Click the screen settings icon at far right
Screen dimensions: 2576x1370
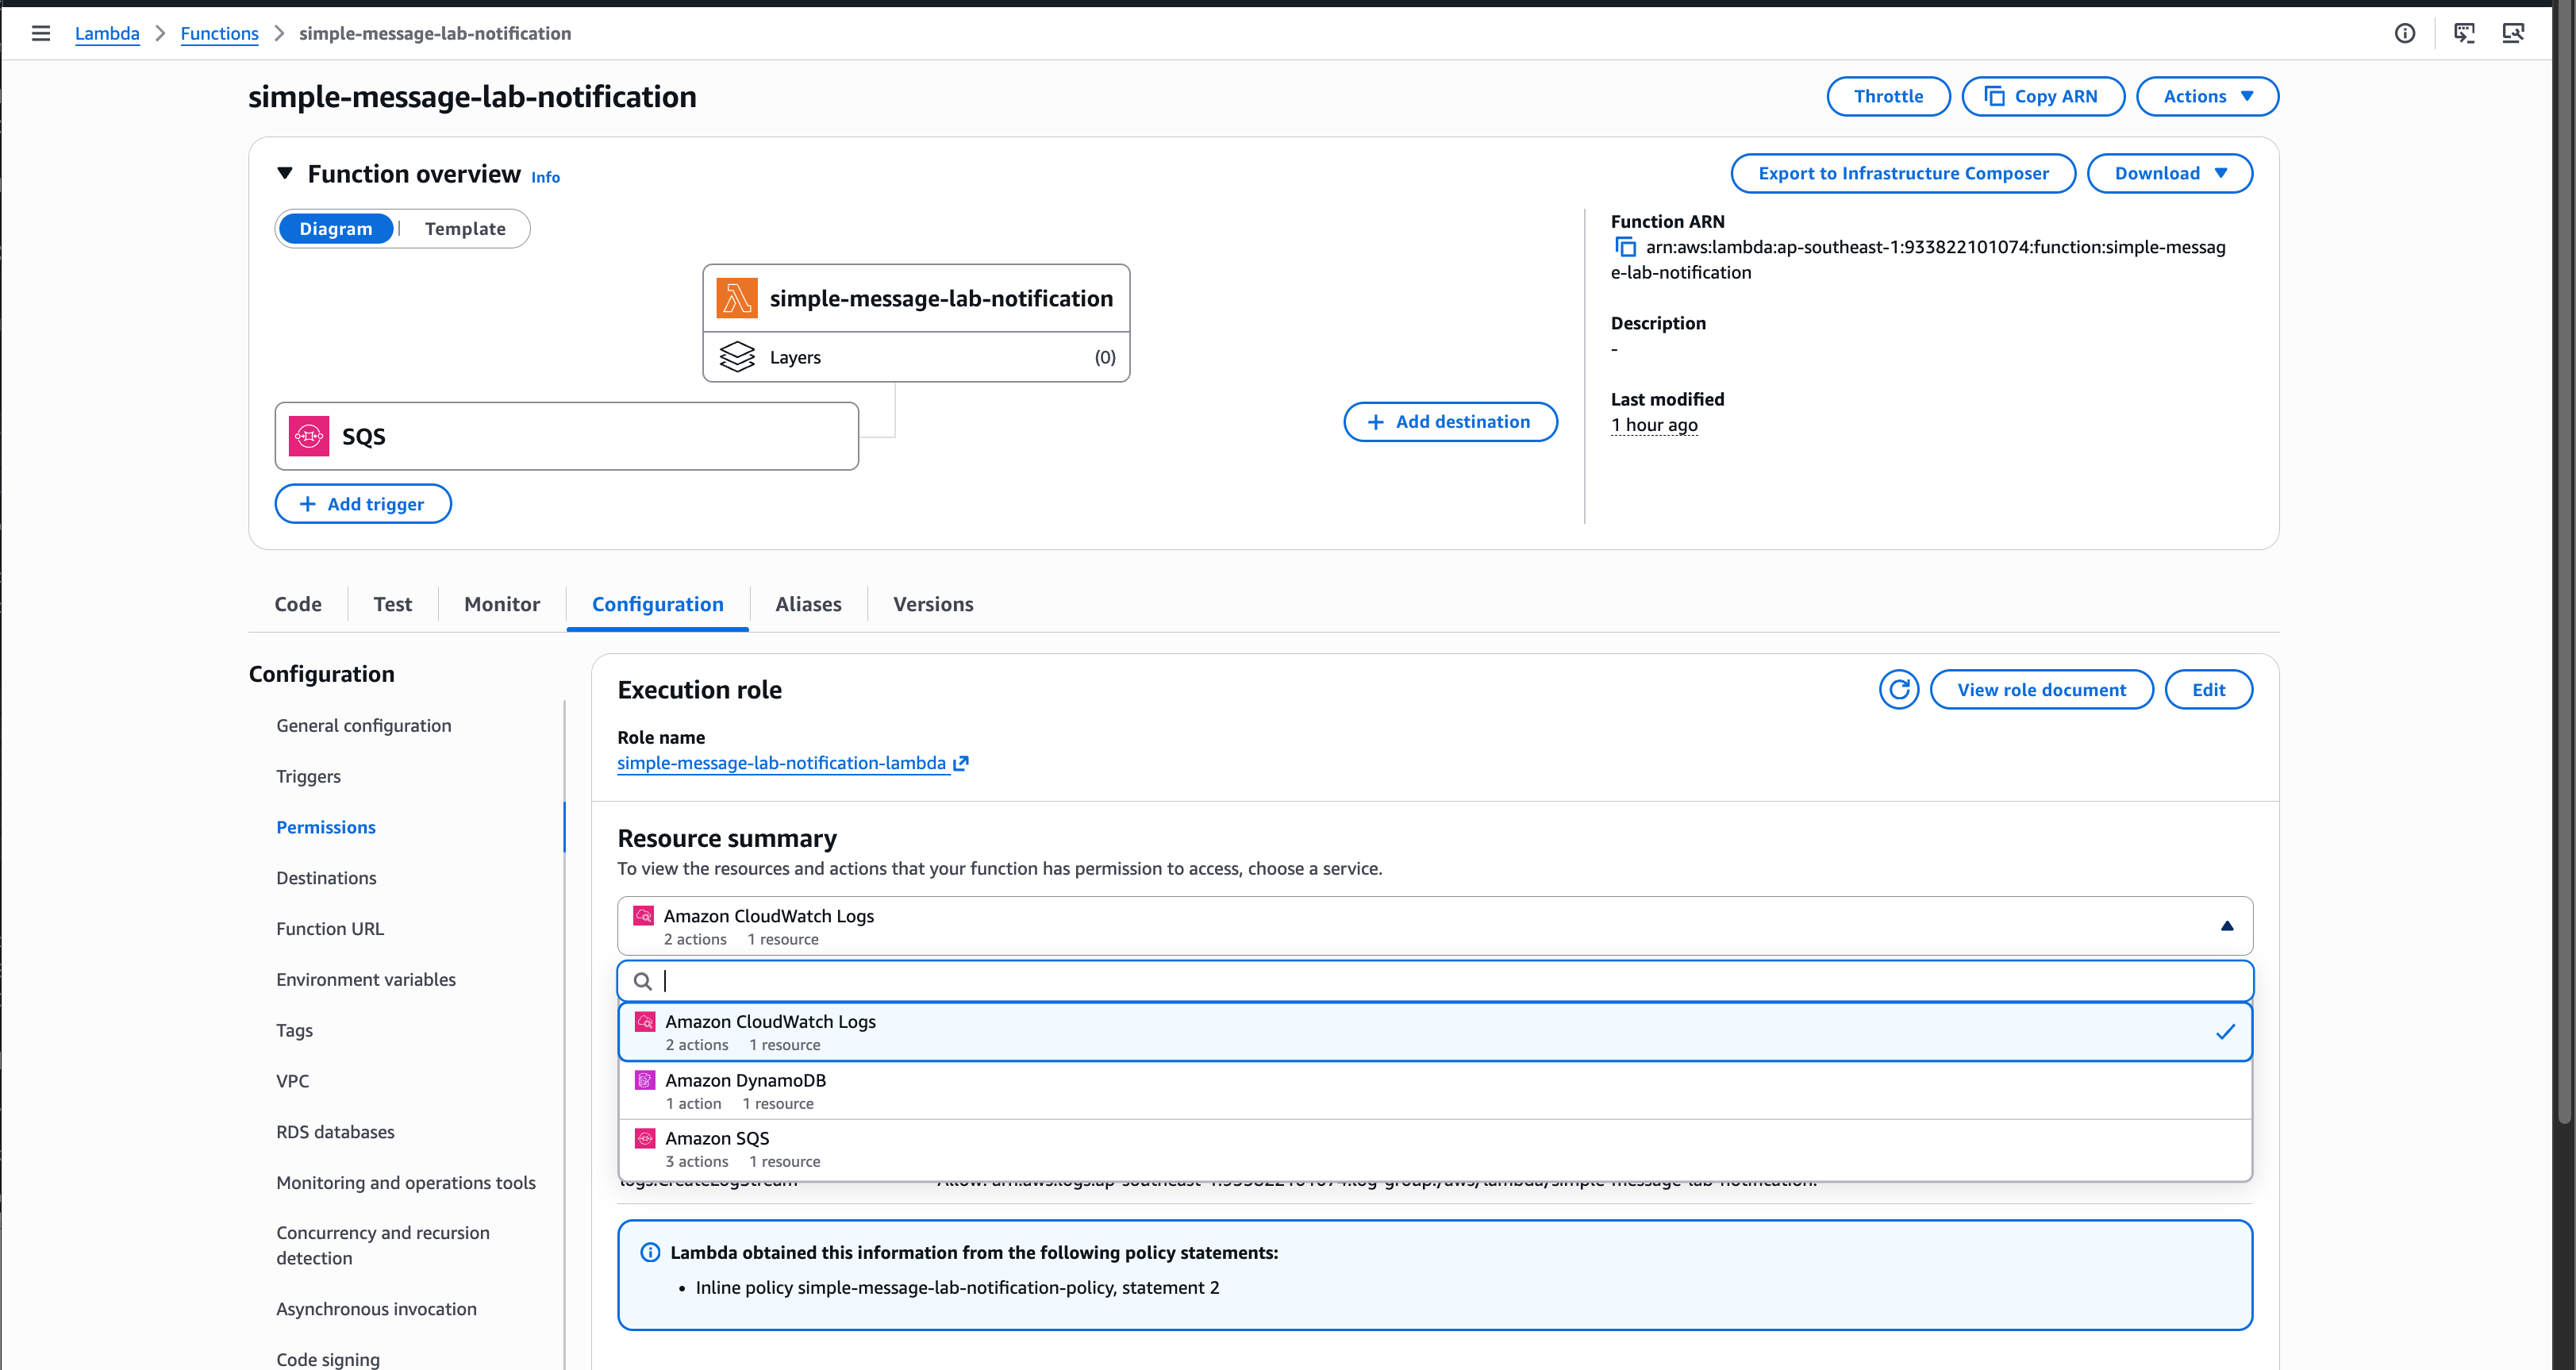(x=2513, y=33)
